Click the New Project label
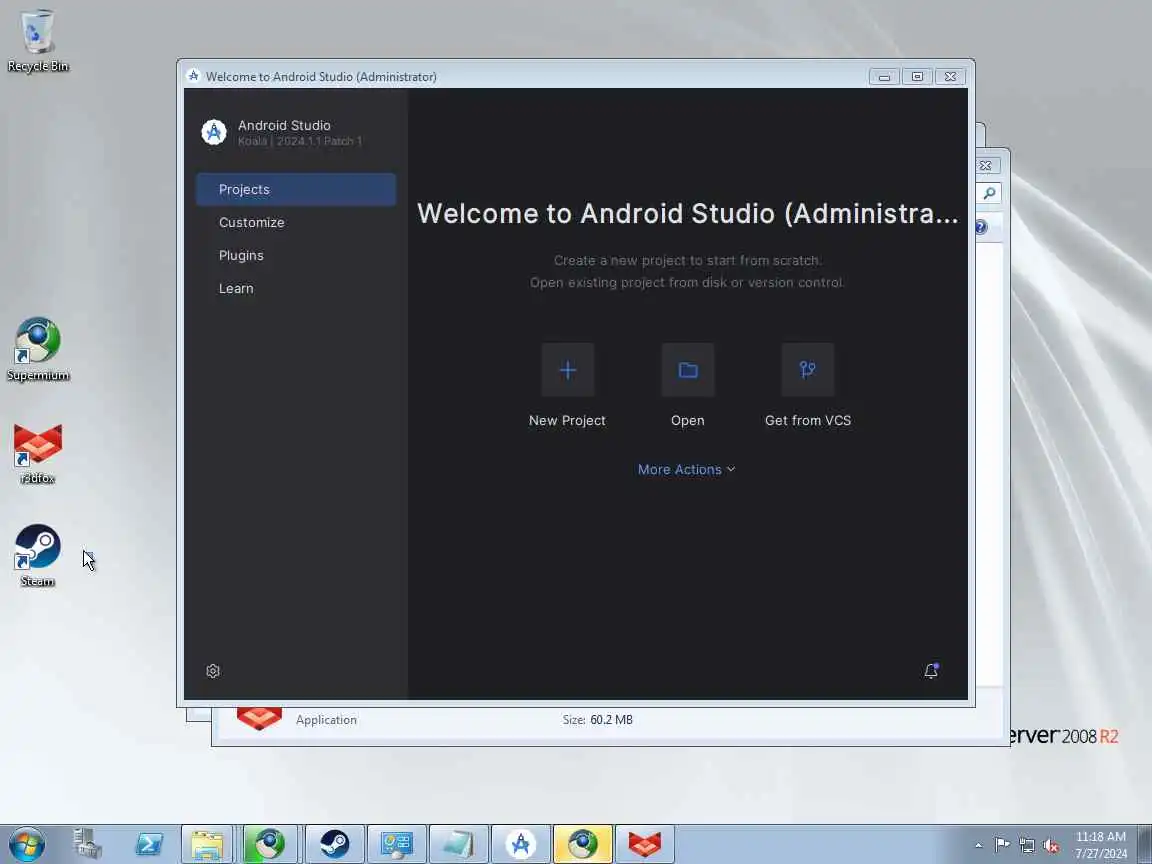This screenshot has width=1152, height=864. [x=567, y=420]
